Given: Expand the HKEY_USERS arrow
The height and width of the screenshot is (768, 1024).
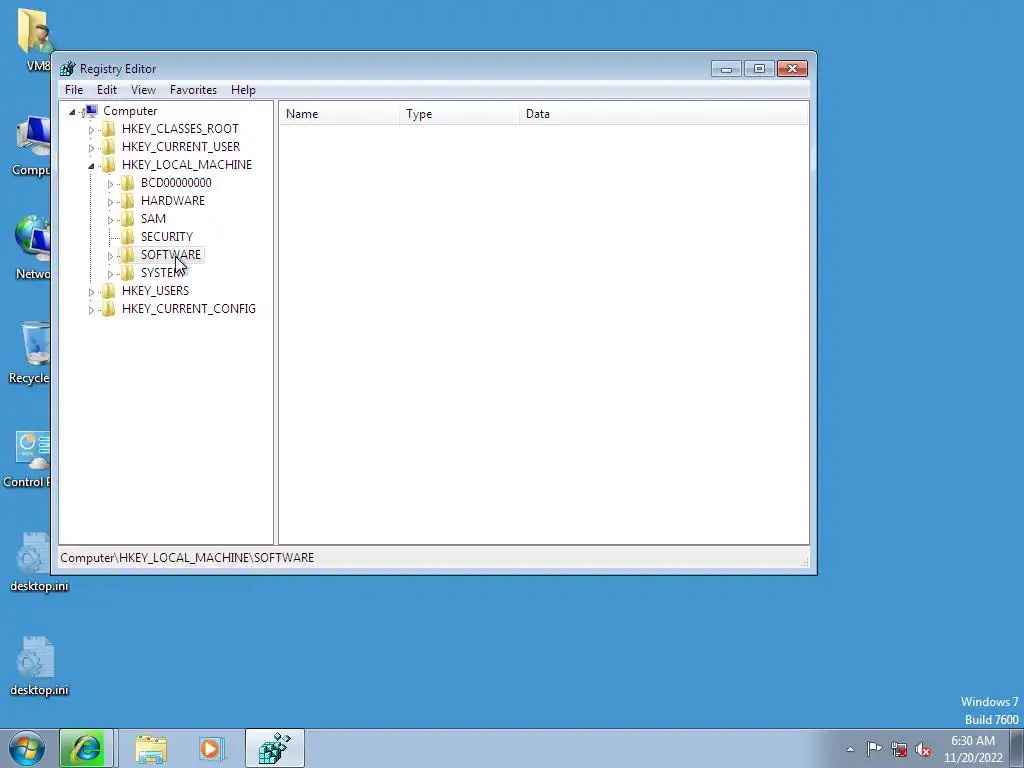Looking at the screenshot, I should click(91, 292).
